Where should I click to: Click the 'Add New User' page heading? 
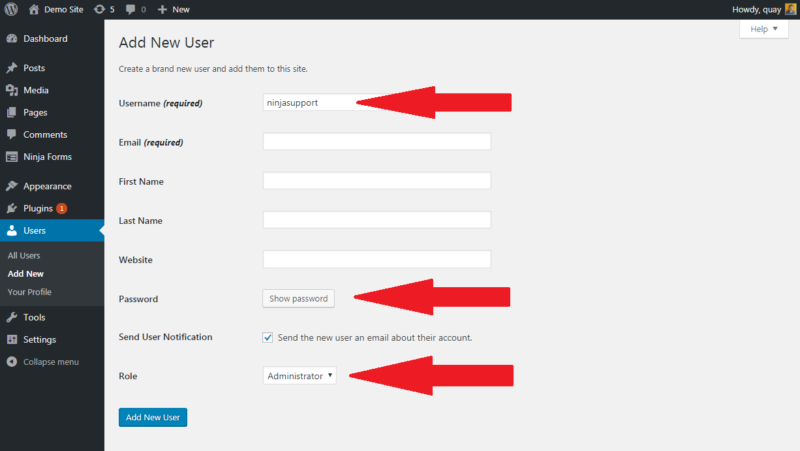(166, 42)
